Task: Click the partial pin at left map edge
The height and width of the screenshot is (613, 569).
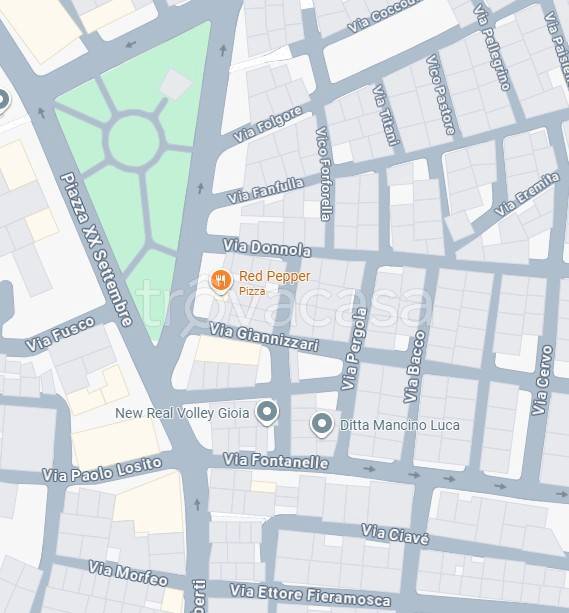Action: [3, 102]
